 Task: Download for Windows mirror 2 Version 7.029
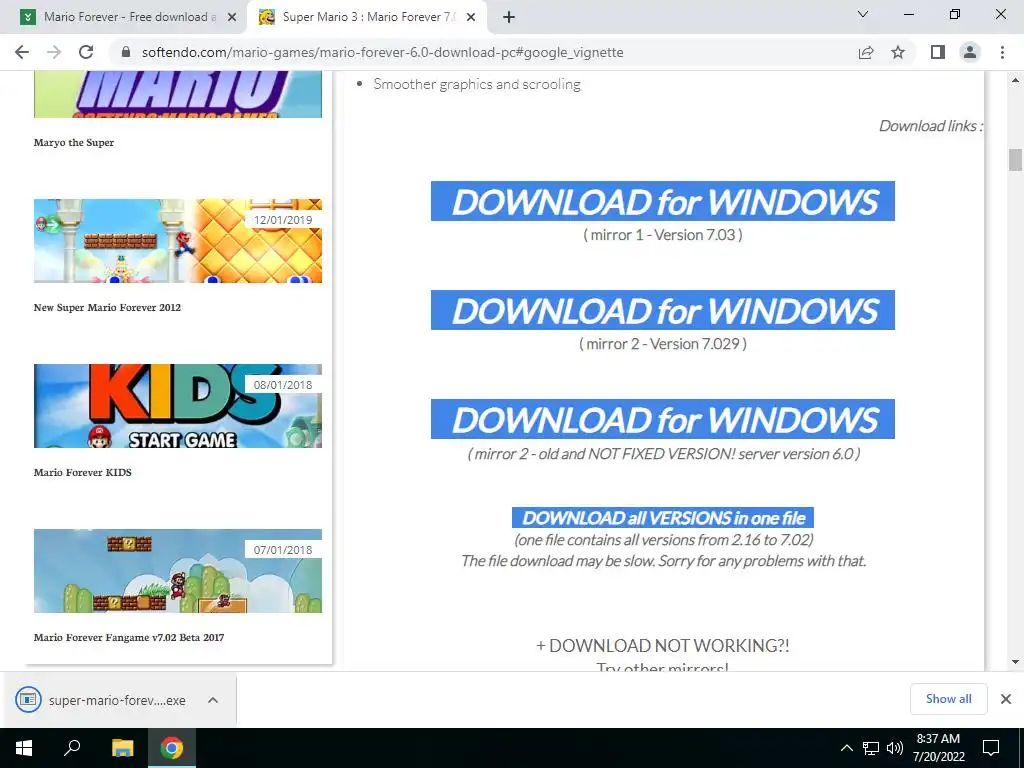pyautogui.click(x=662, y=310)
